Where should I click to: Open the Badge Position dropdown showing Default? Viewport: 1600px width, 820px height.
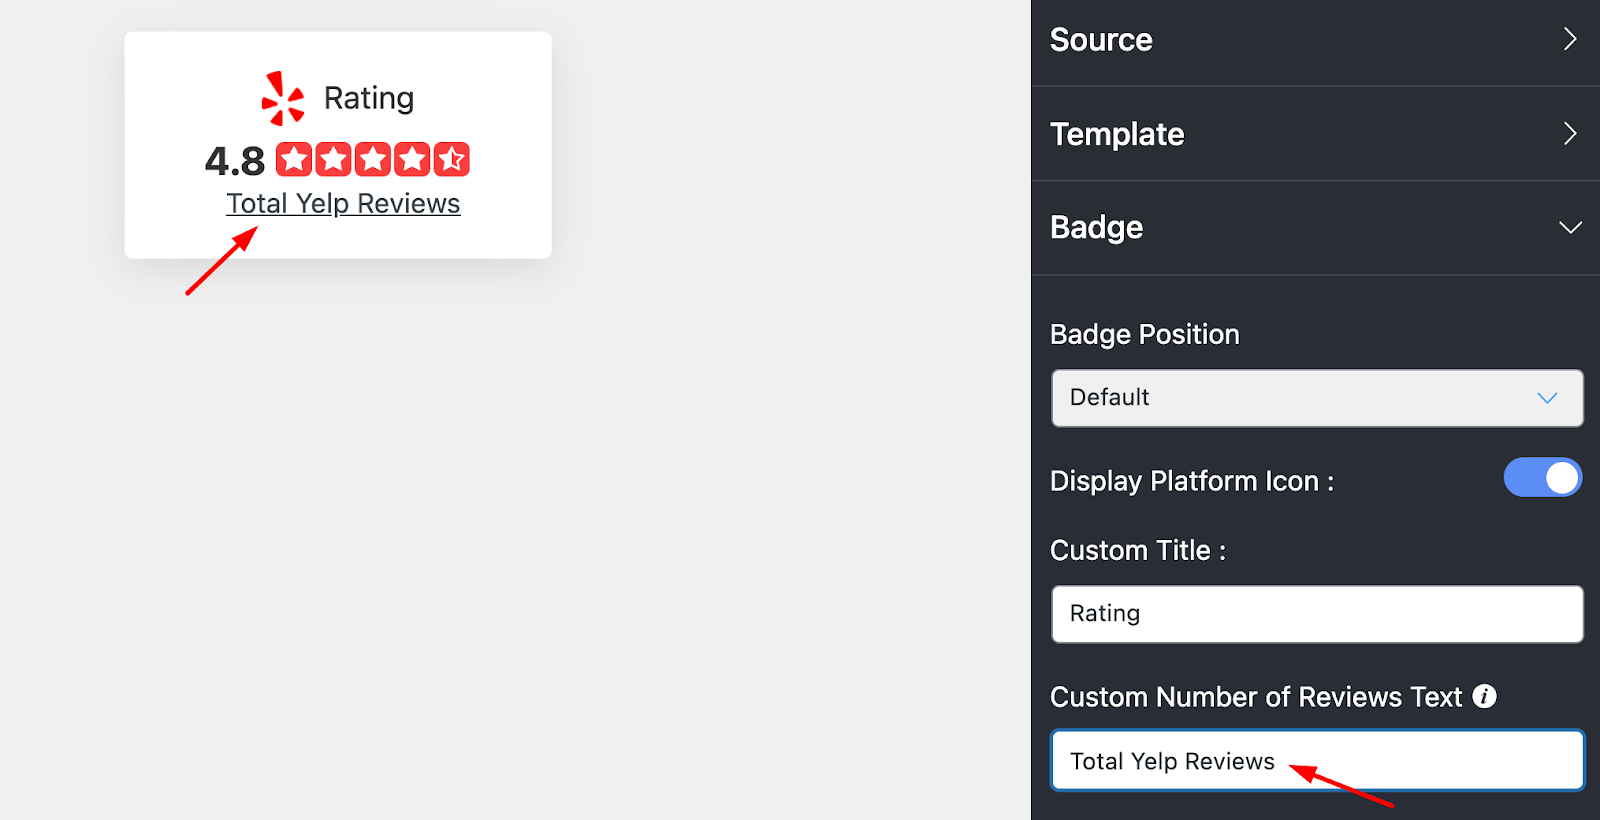click(1317, 398)
